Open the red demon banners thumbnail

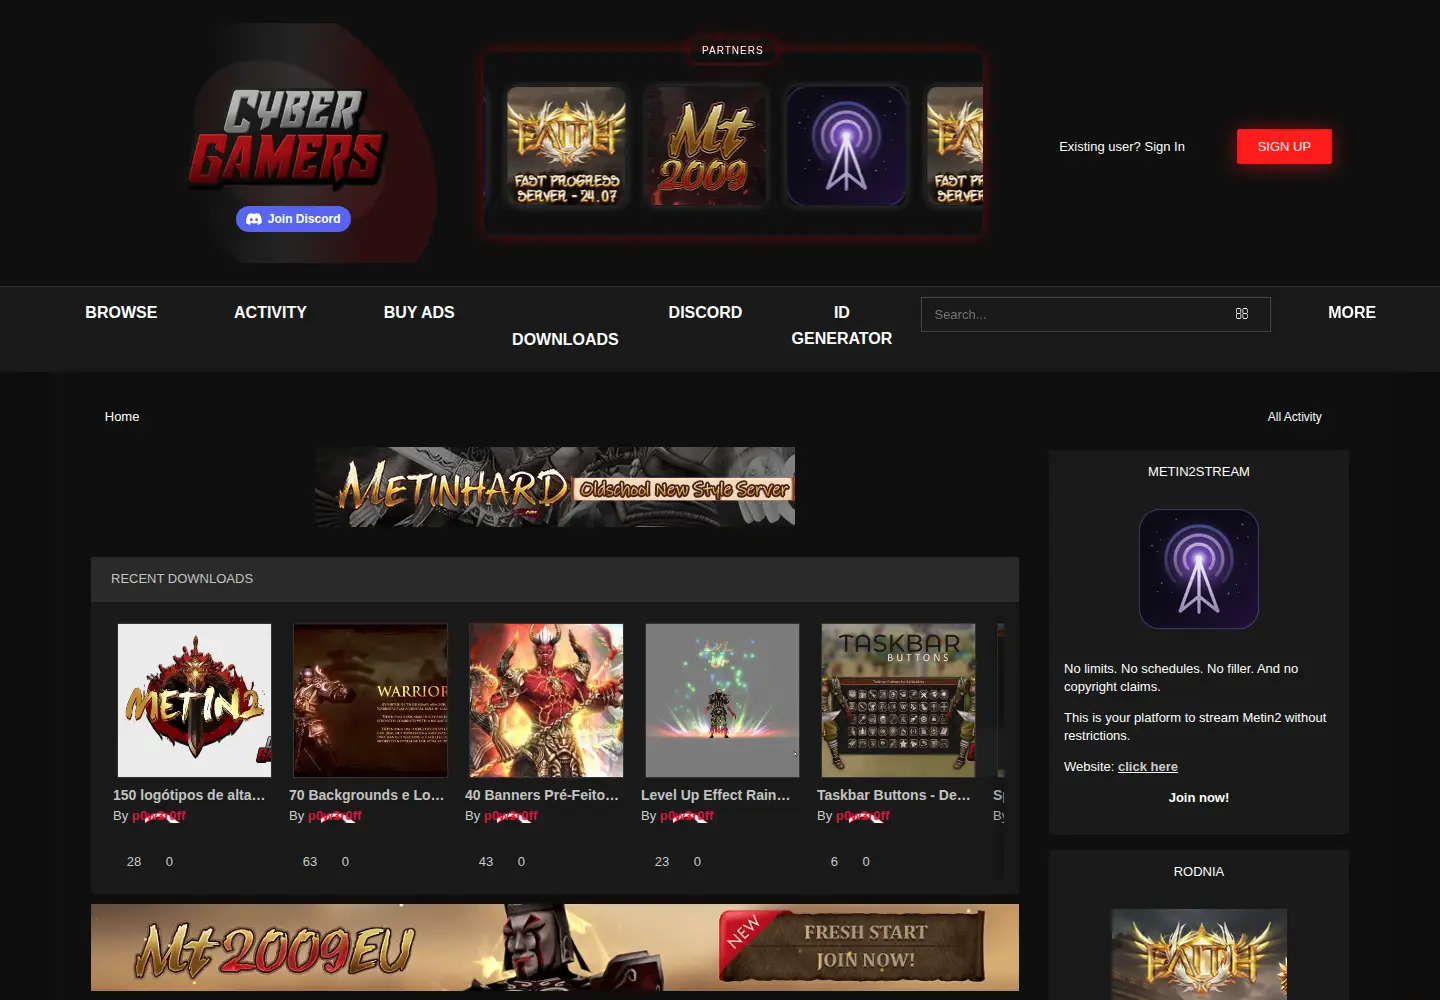tap(546, 700)
